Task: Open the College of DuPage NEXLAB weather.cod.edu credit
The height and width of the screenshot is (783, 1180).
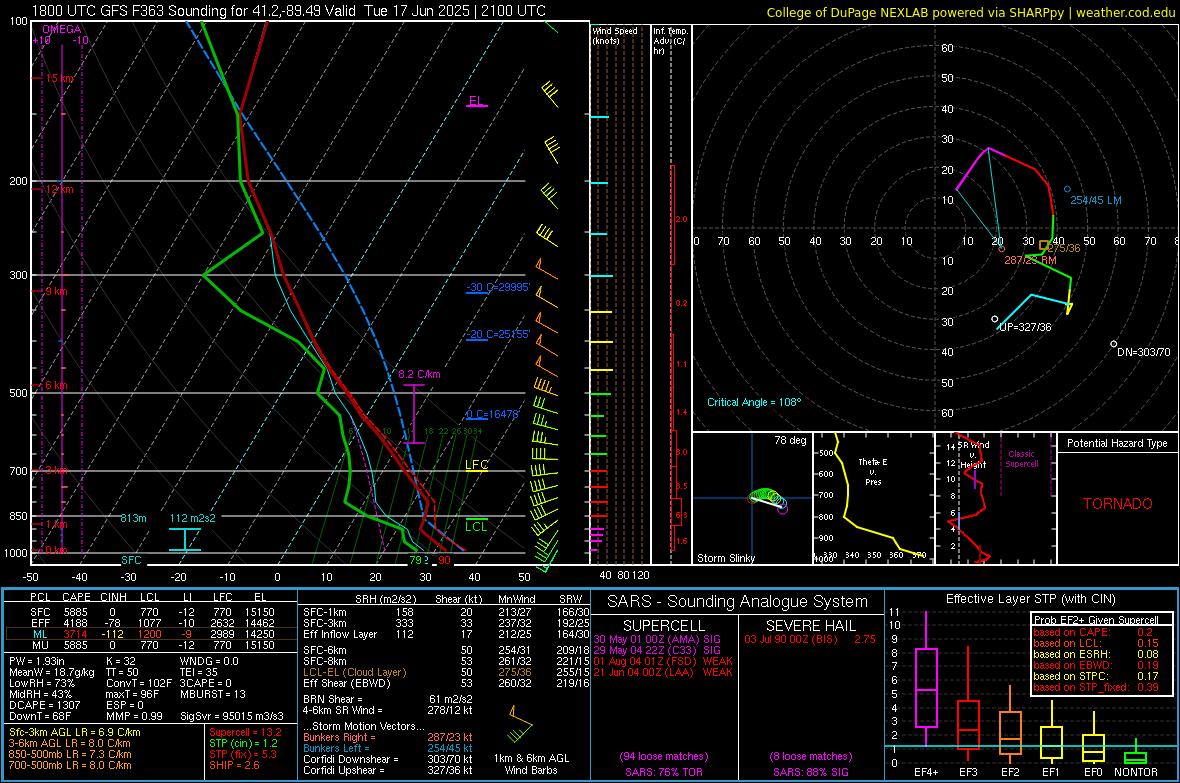Action: click(970, 12)
